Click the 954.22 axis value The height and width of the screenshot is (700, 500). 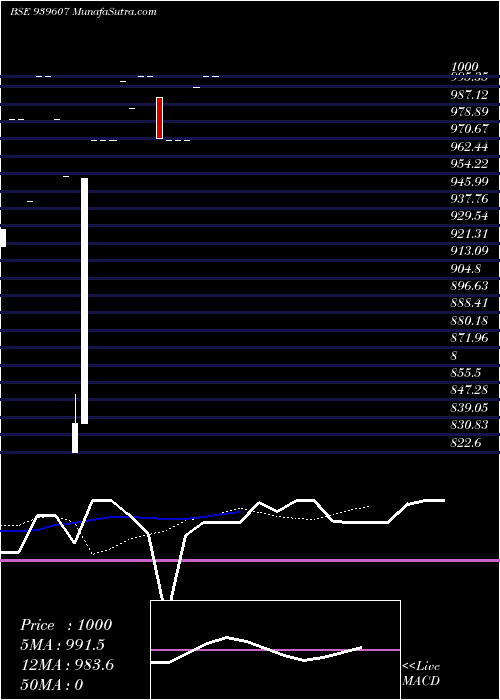pyautogui.click(x=469, y=164)
